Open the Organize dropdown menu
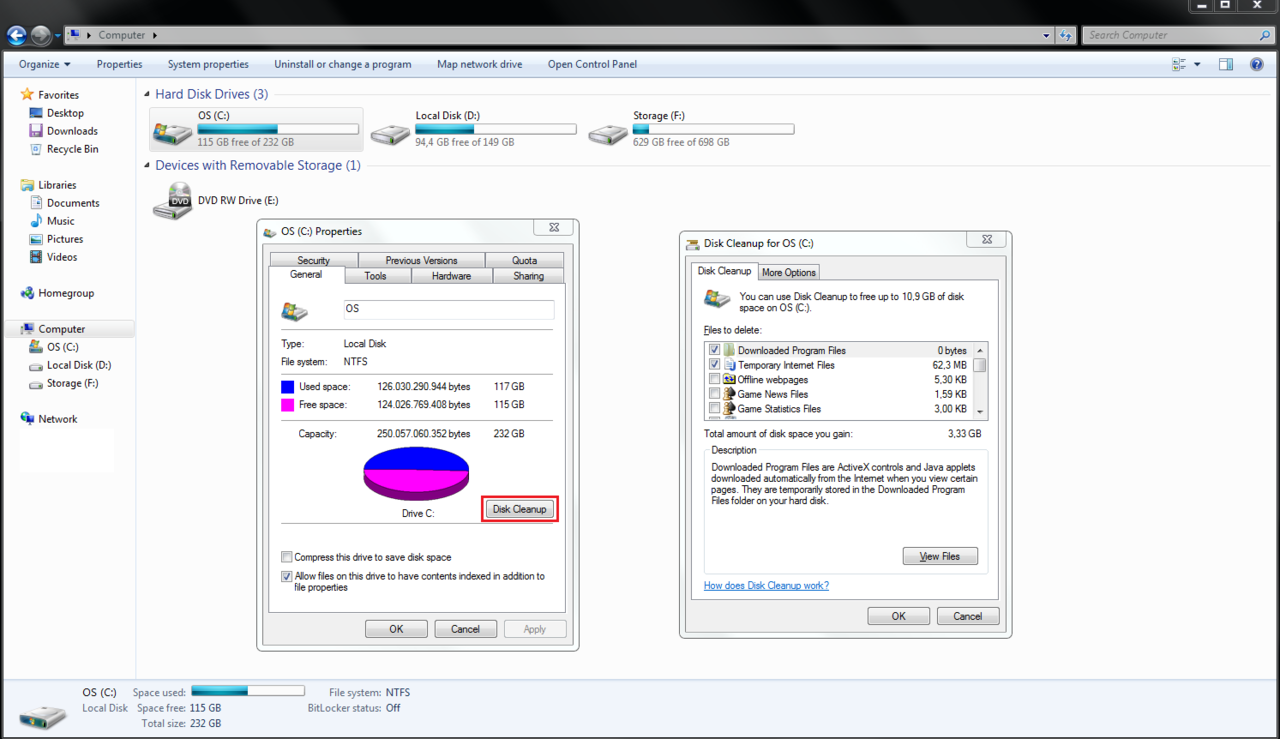This screenshot has width=1280, height=739. (x=45, y=64)
